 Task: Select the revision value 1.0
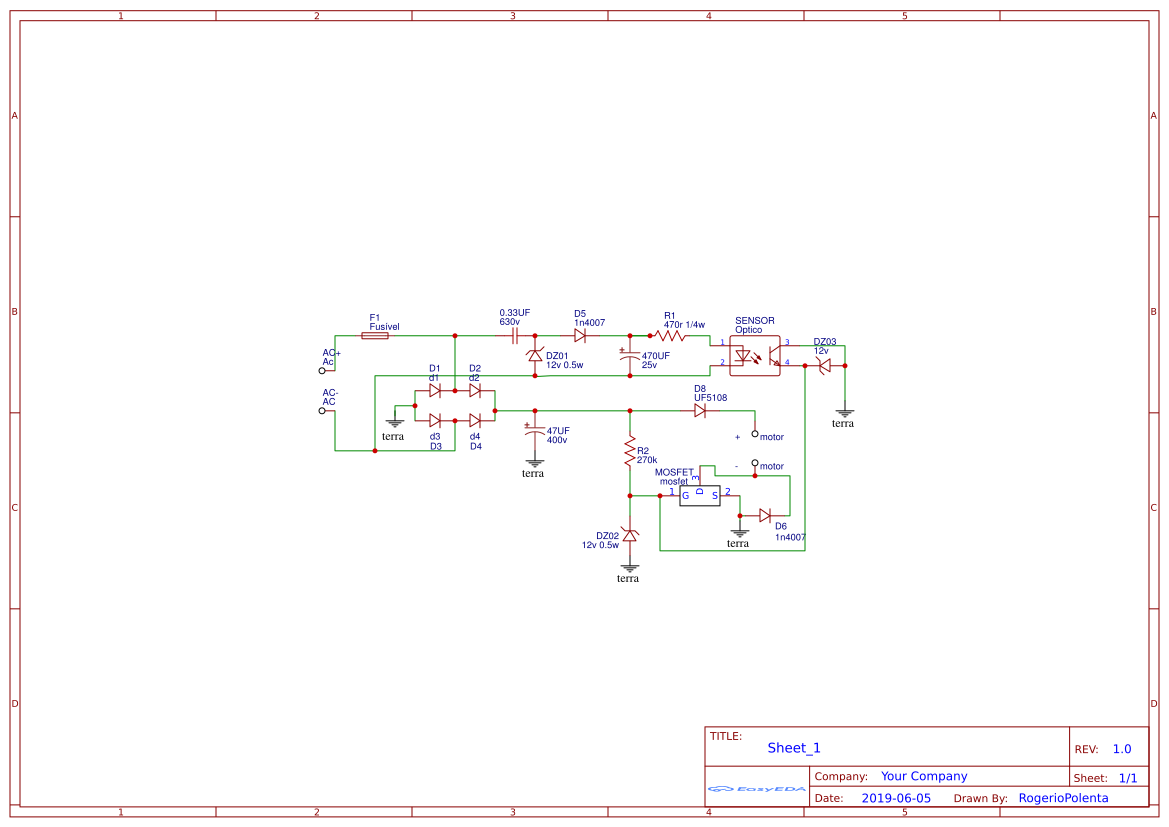[x=1122, y=749]
